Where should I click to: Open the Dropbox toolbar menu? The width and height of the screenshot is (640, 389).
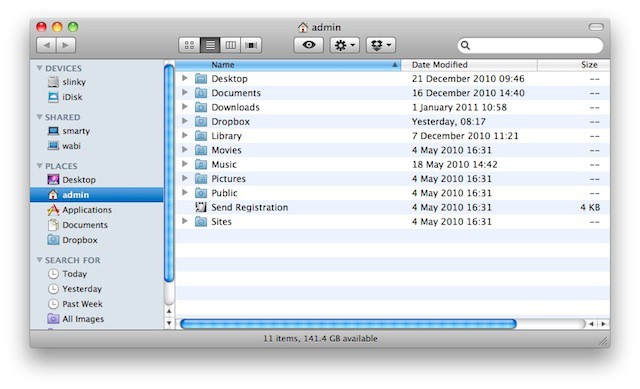[x=380, y=45]
